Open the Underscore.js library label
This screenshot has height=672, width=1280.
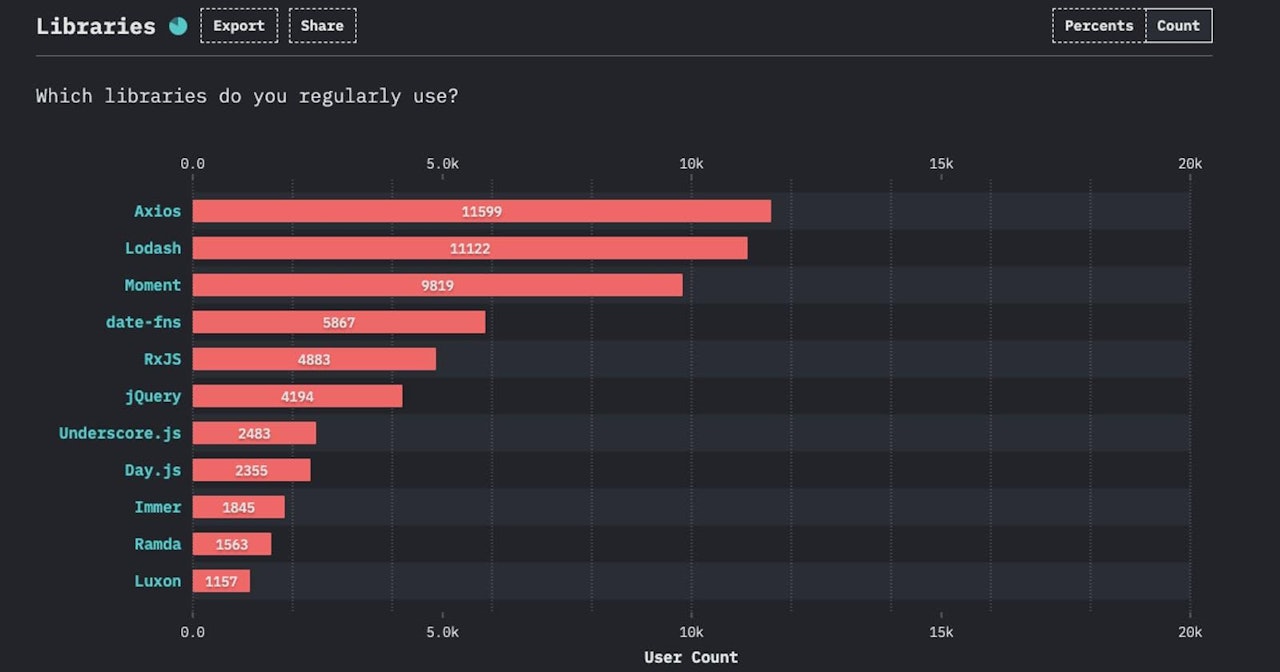(x=120, y=433)
